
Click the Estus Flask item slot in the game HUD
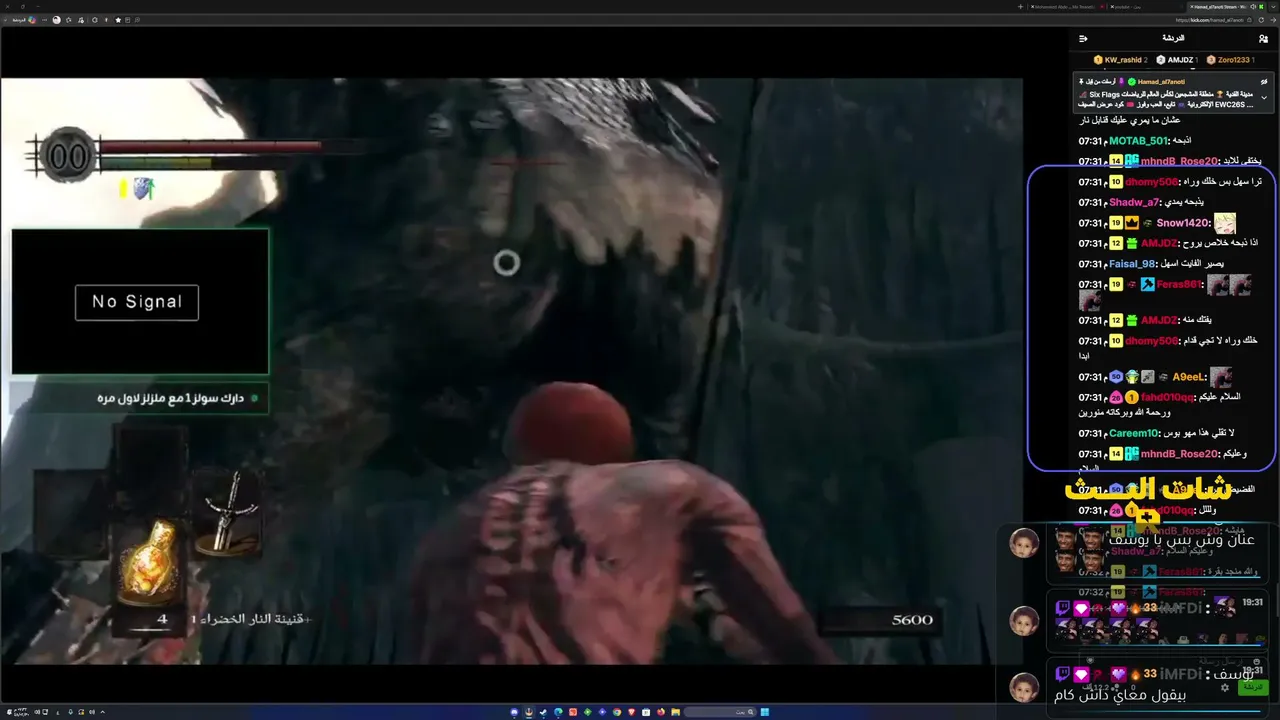[x=149, y=564]
